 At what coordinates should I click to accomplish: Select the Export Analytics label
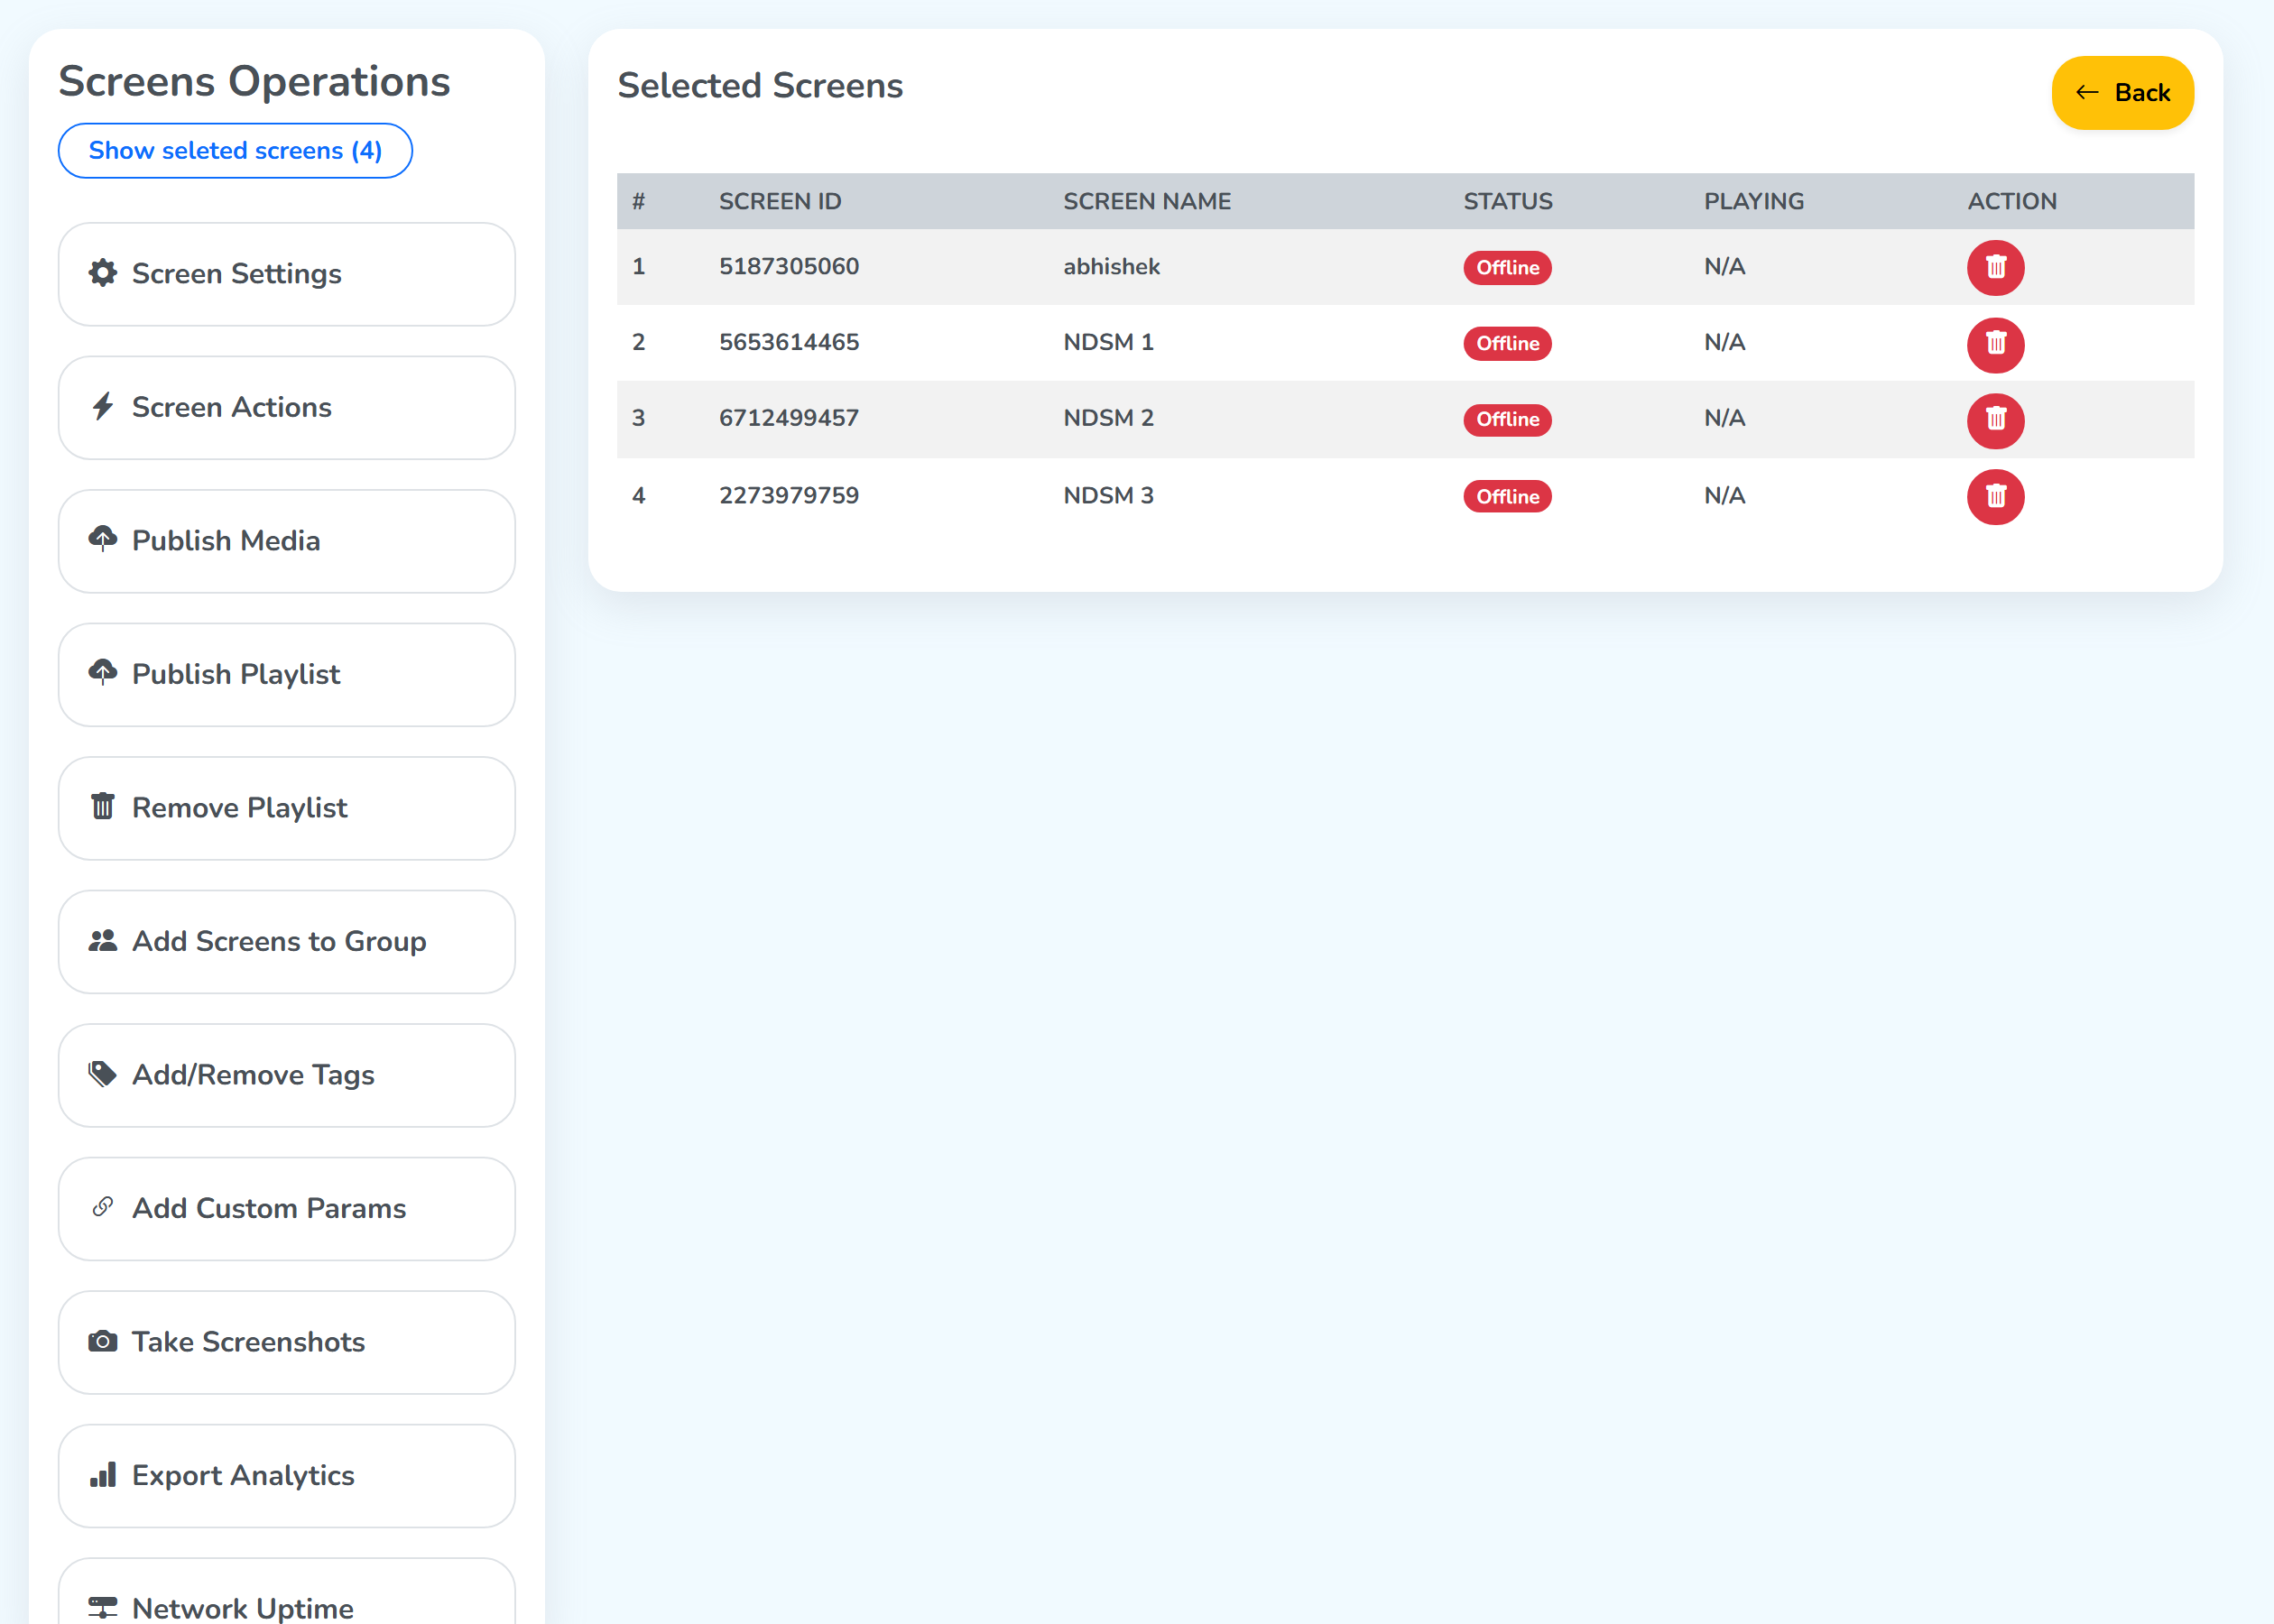(x=244, y=1475)
